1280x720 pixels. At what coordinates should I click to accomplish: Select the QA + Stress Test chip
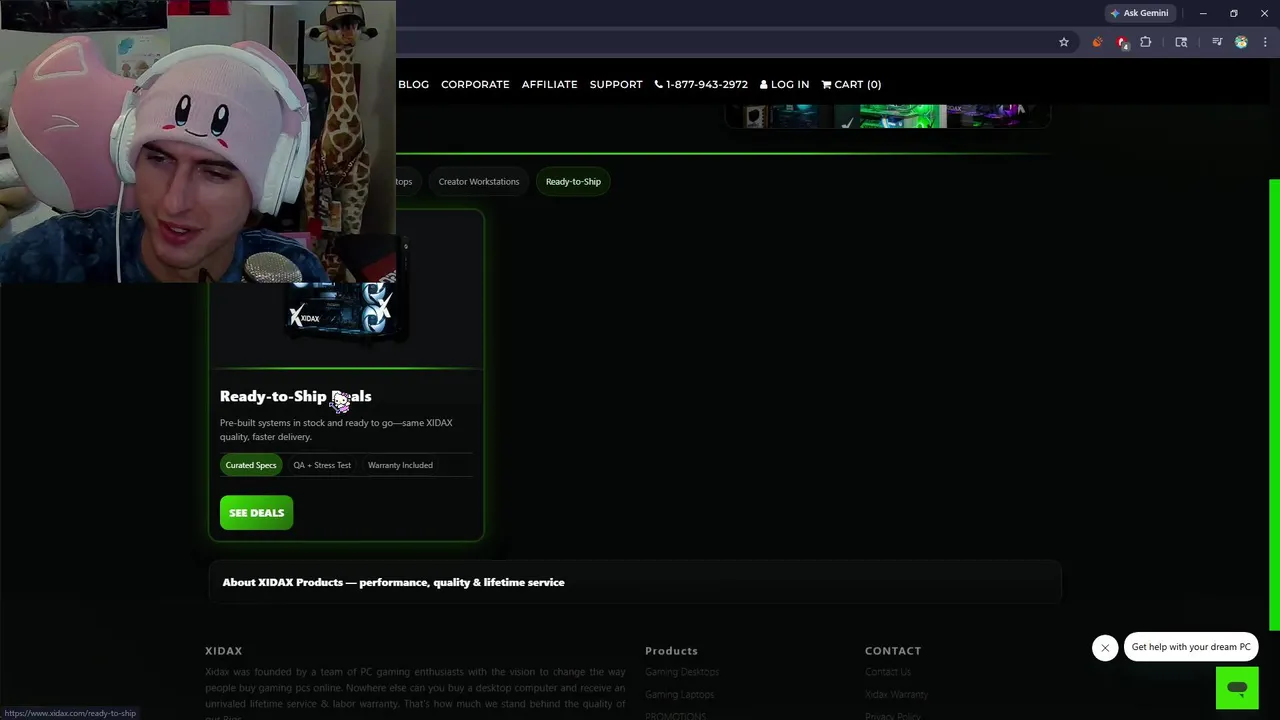point(322,465)
